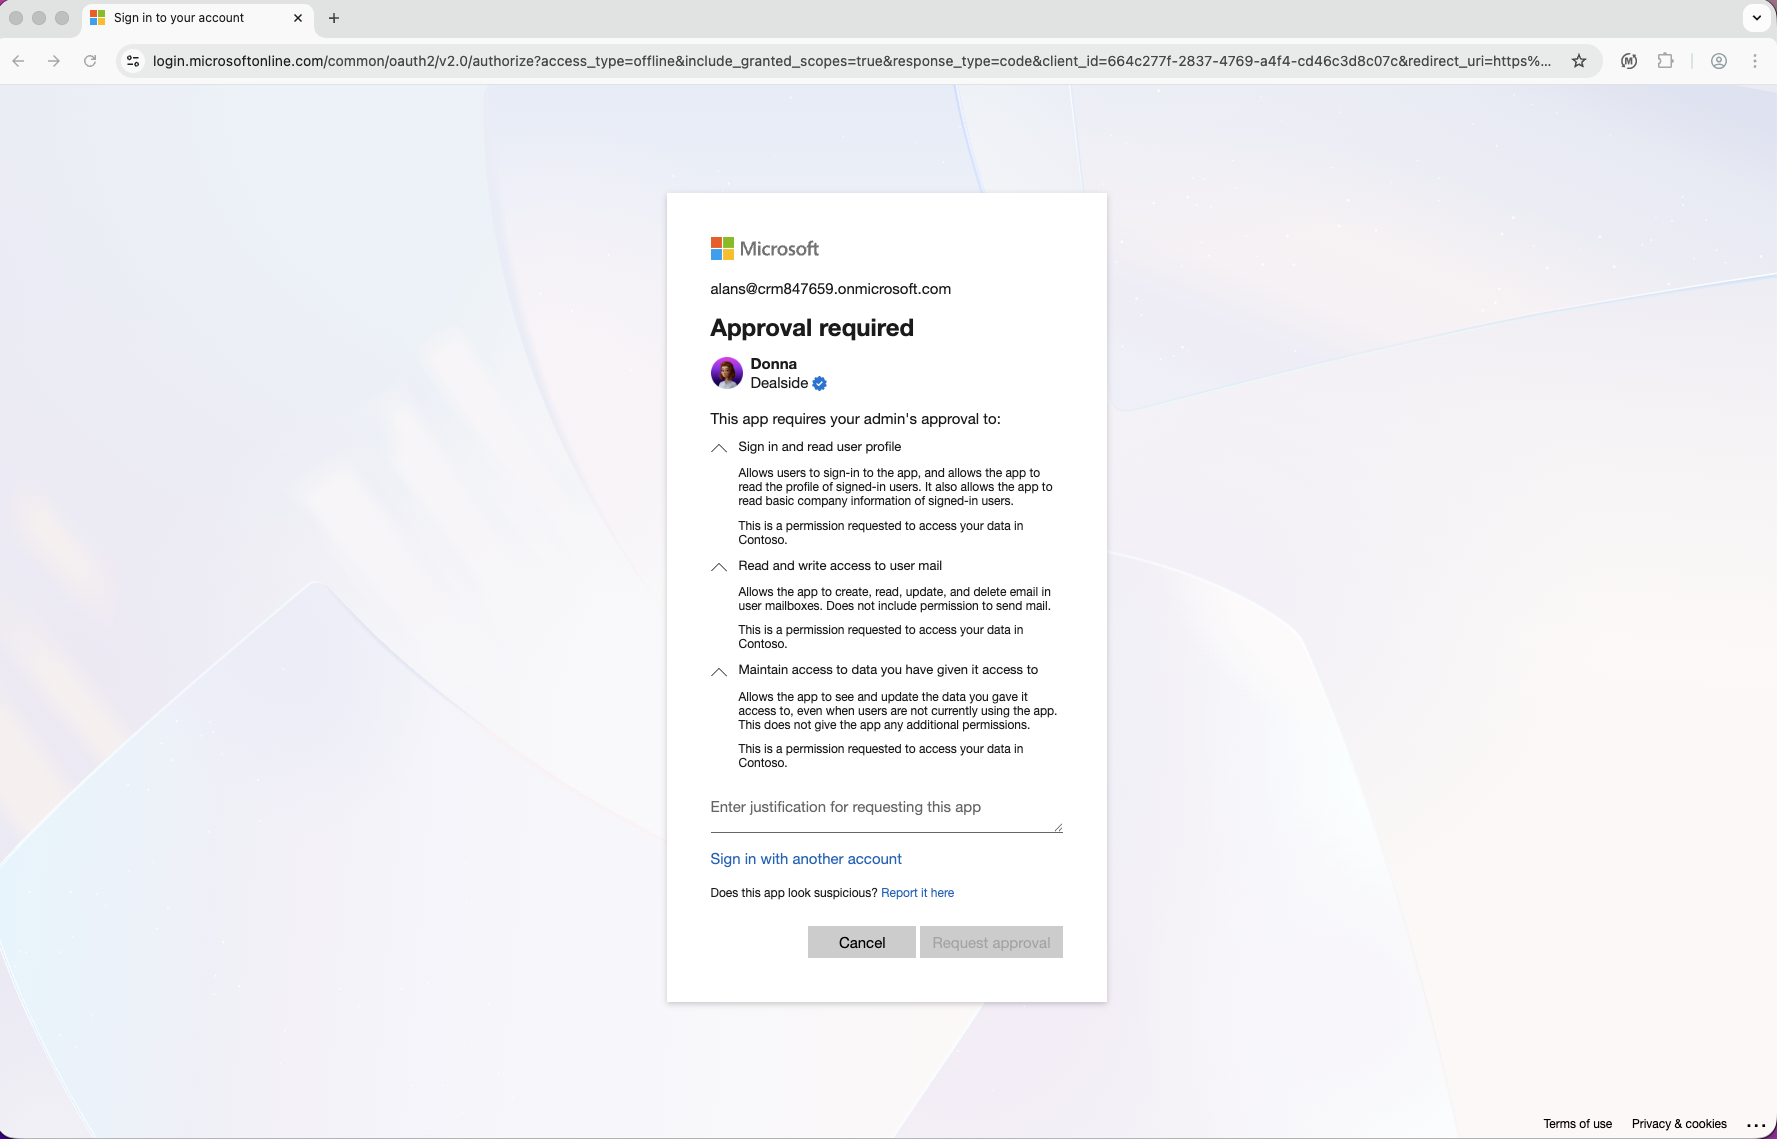The image size is (1777, 1139).
Task: Collapse 'Read and write access to user mail'
Action: click(718, 567)
